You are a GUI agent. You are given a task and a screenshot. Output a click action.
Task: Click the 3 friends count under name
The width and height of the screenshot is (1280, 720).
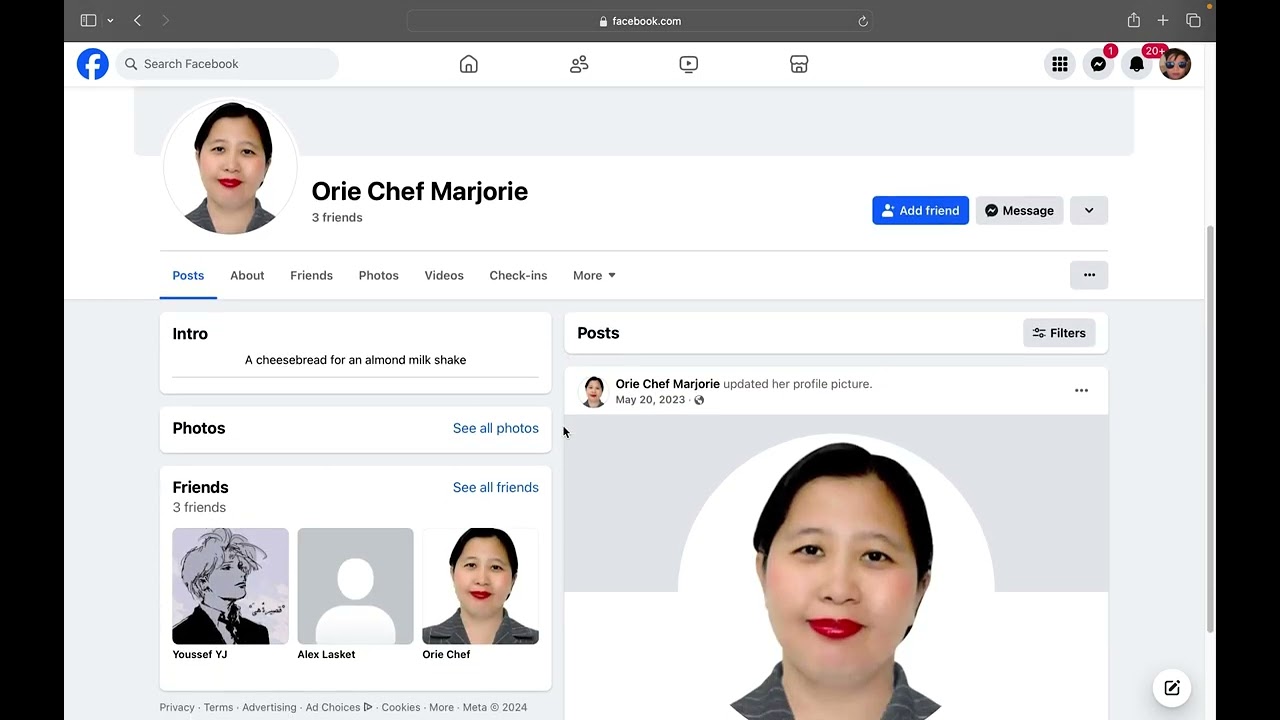tap(337, 217)
